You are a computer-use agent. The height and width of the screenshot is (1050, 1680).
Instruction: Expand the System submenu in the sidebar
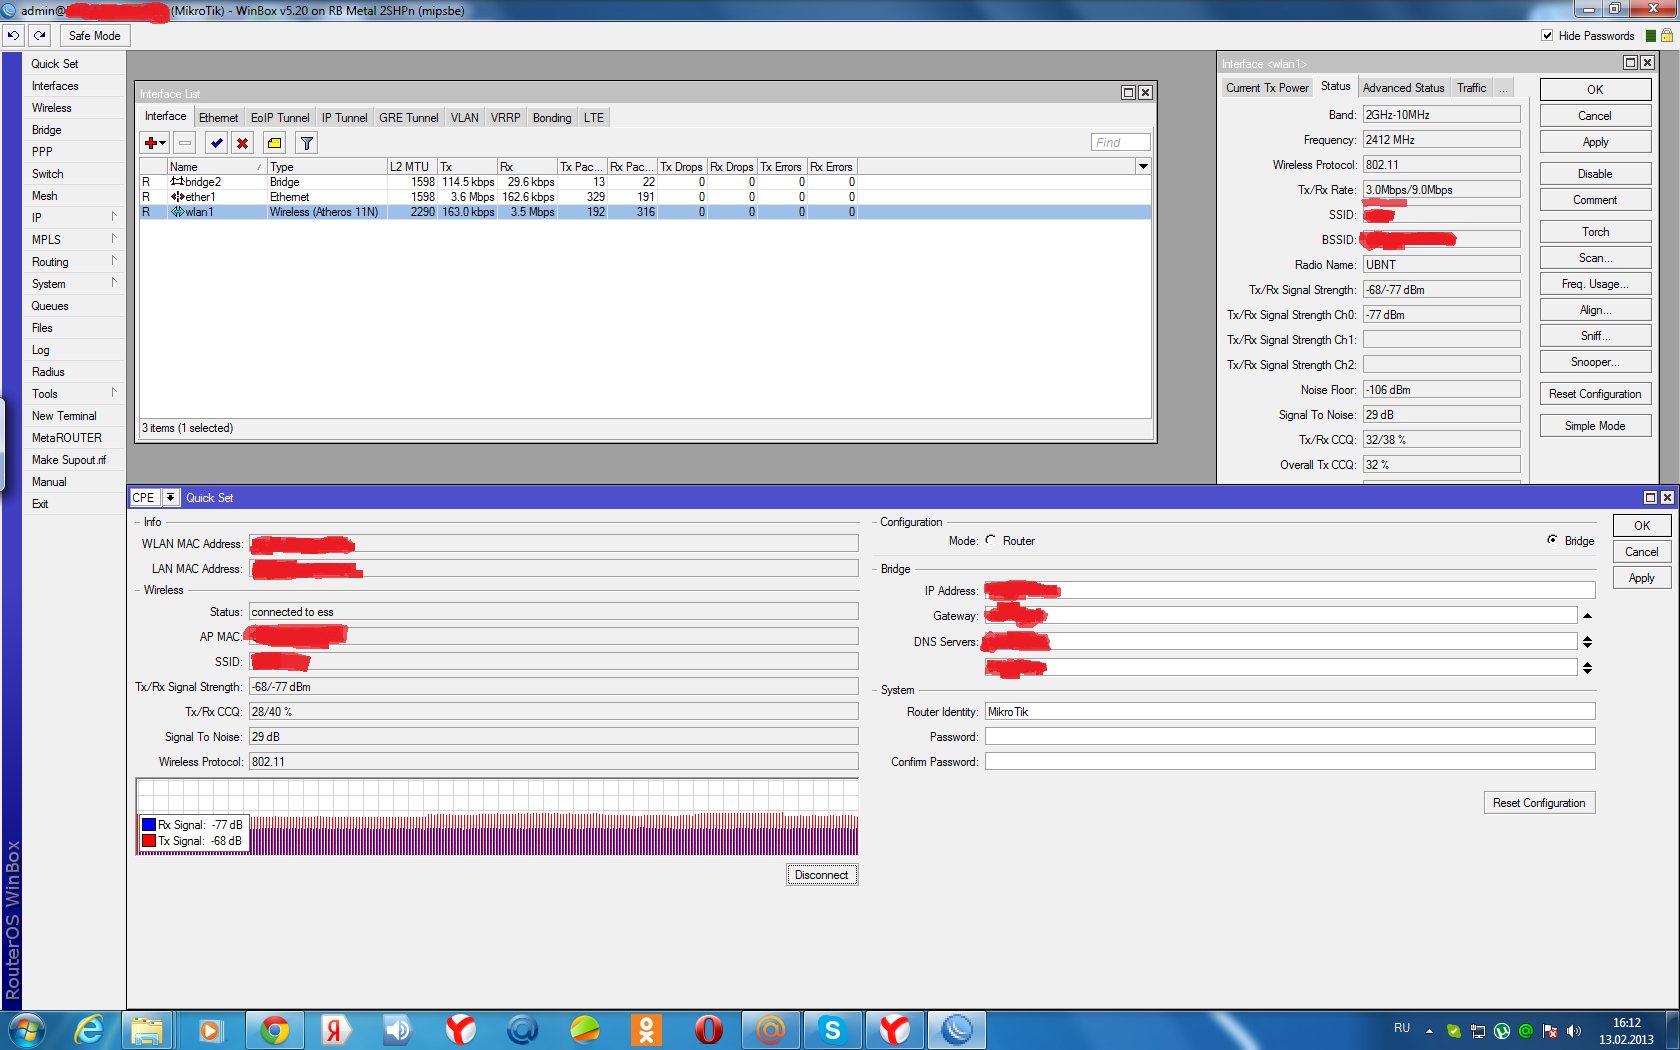point(114,283)
